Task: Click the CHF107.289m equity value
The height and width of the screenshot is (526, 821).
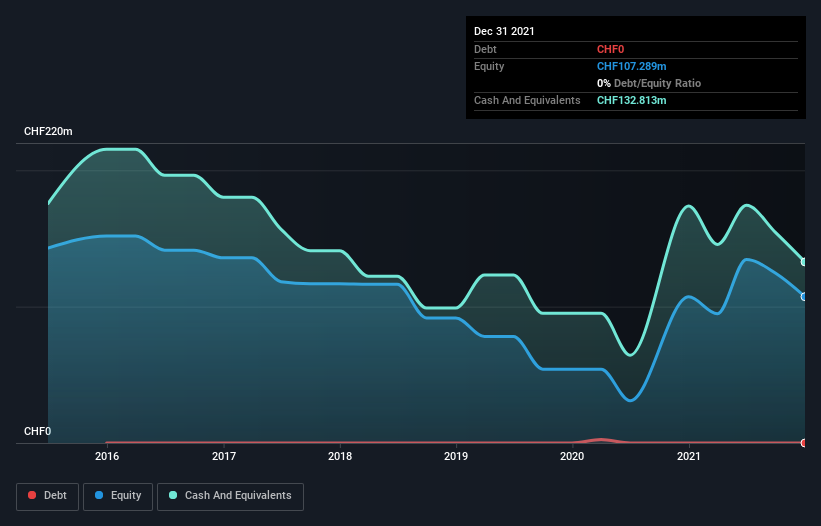Action: click(x=631, y=66)
